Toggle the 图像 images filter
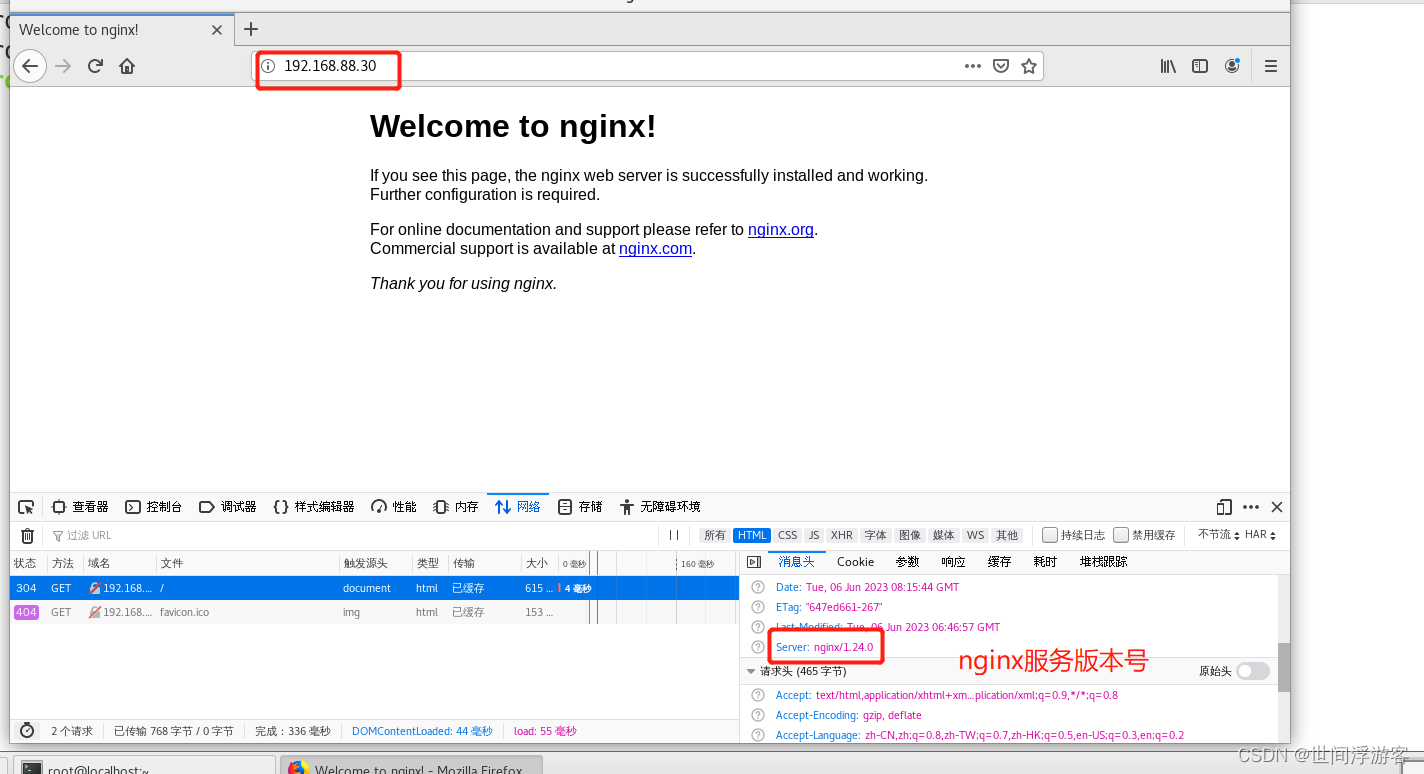1424x774 pixels. pos(910,535)
